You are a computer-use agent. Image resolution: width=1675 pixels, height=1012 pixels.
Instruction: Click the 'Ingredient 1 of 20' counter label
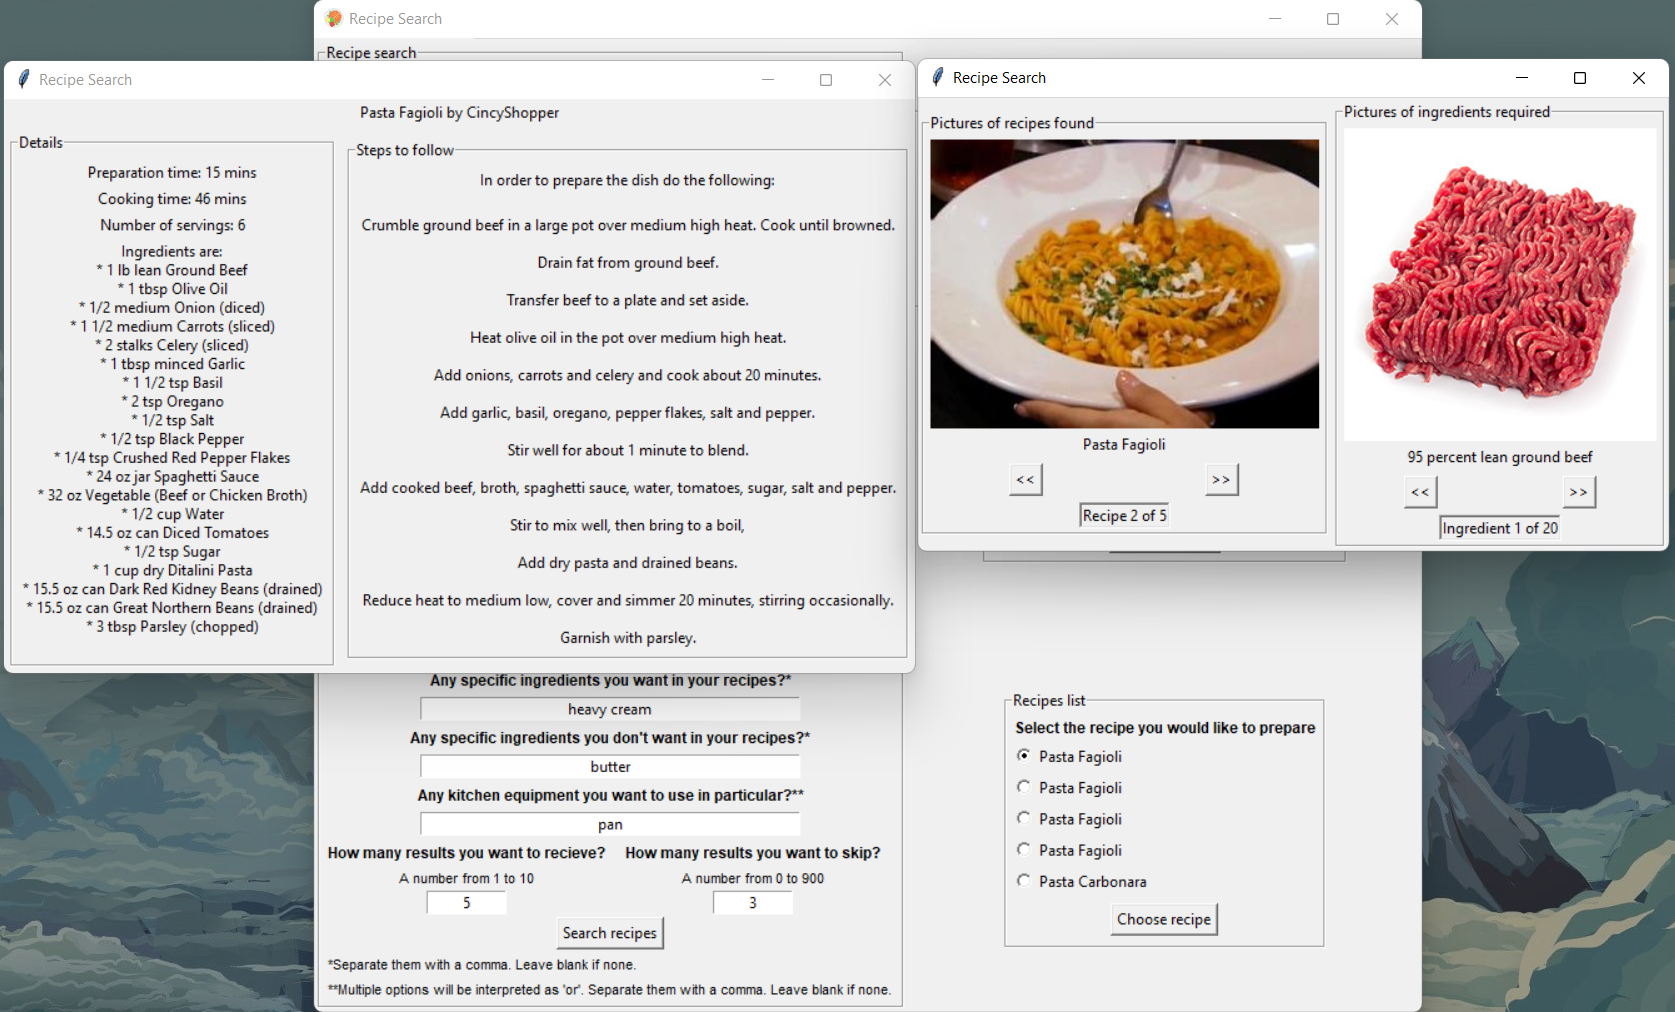click(x=1500, y=528)
